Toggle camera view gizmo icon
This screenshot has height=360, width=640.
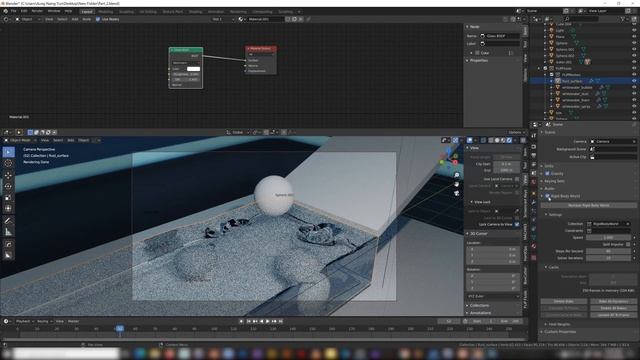point(456,193)
